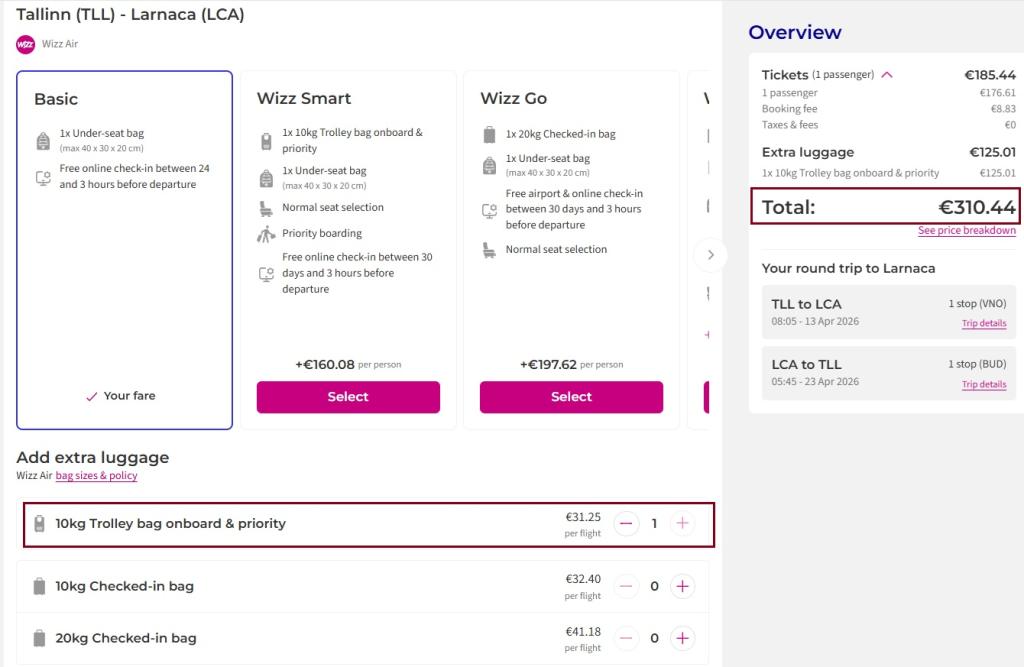Click the under-seat bag icon in Basic fare
The image size is (1024, 667).
(43, 140)
